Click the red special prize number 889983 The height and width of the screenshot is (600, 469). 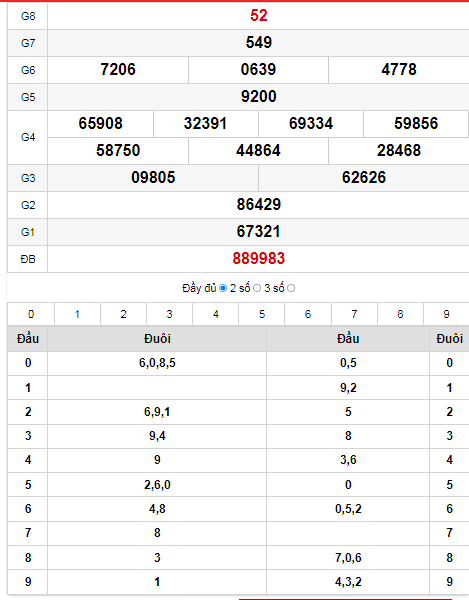click(x=259, y=259)
